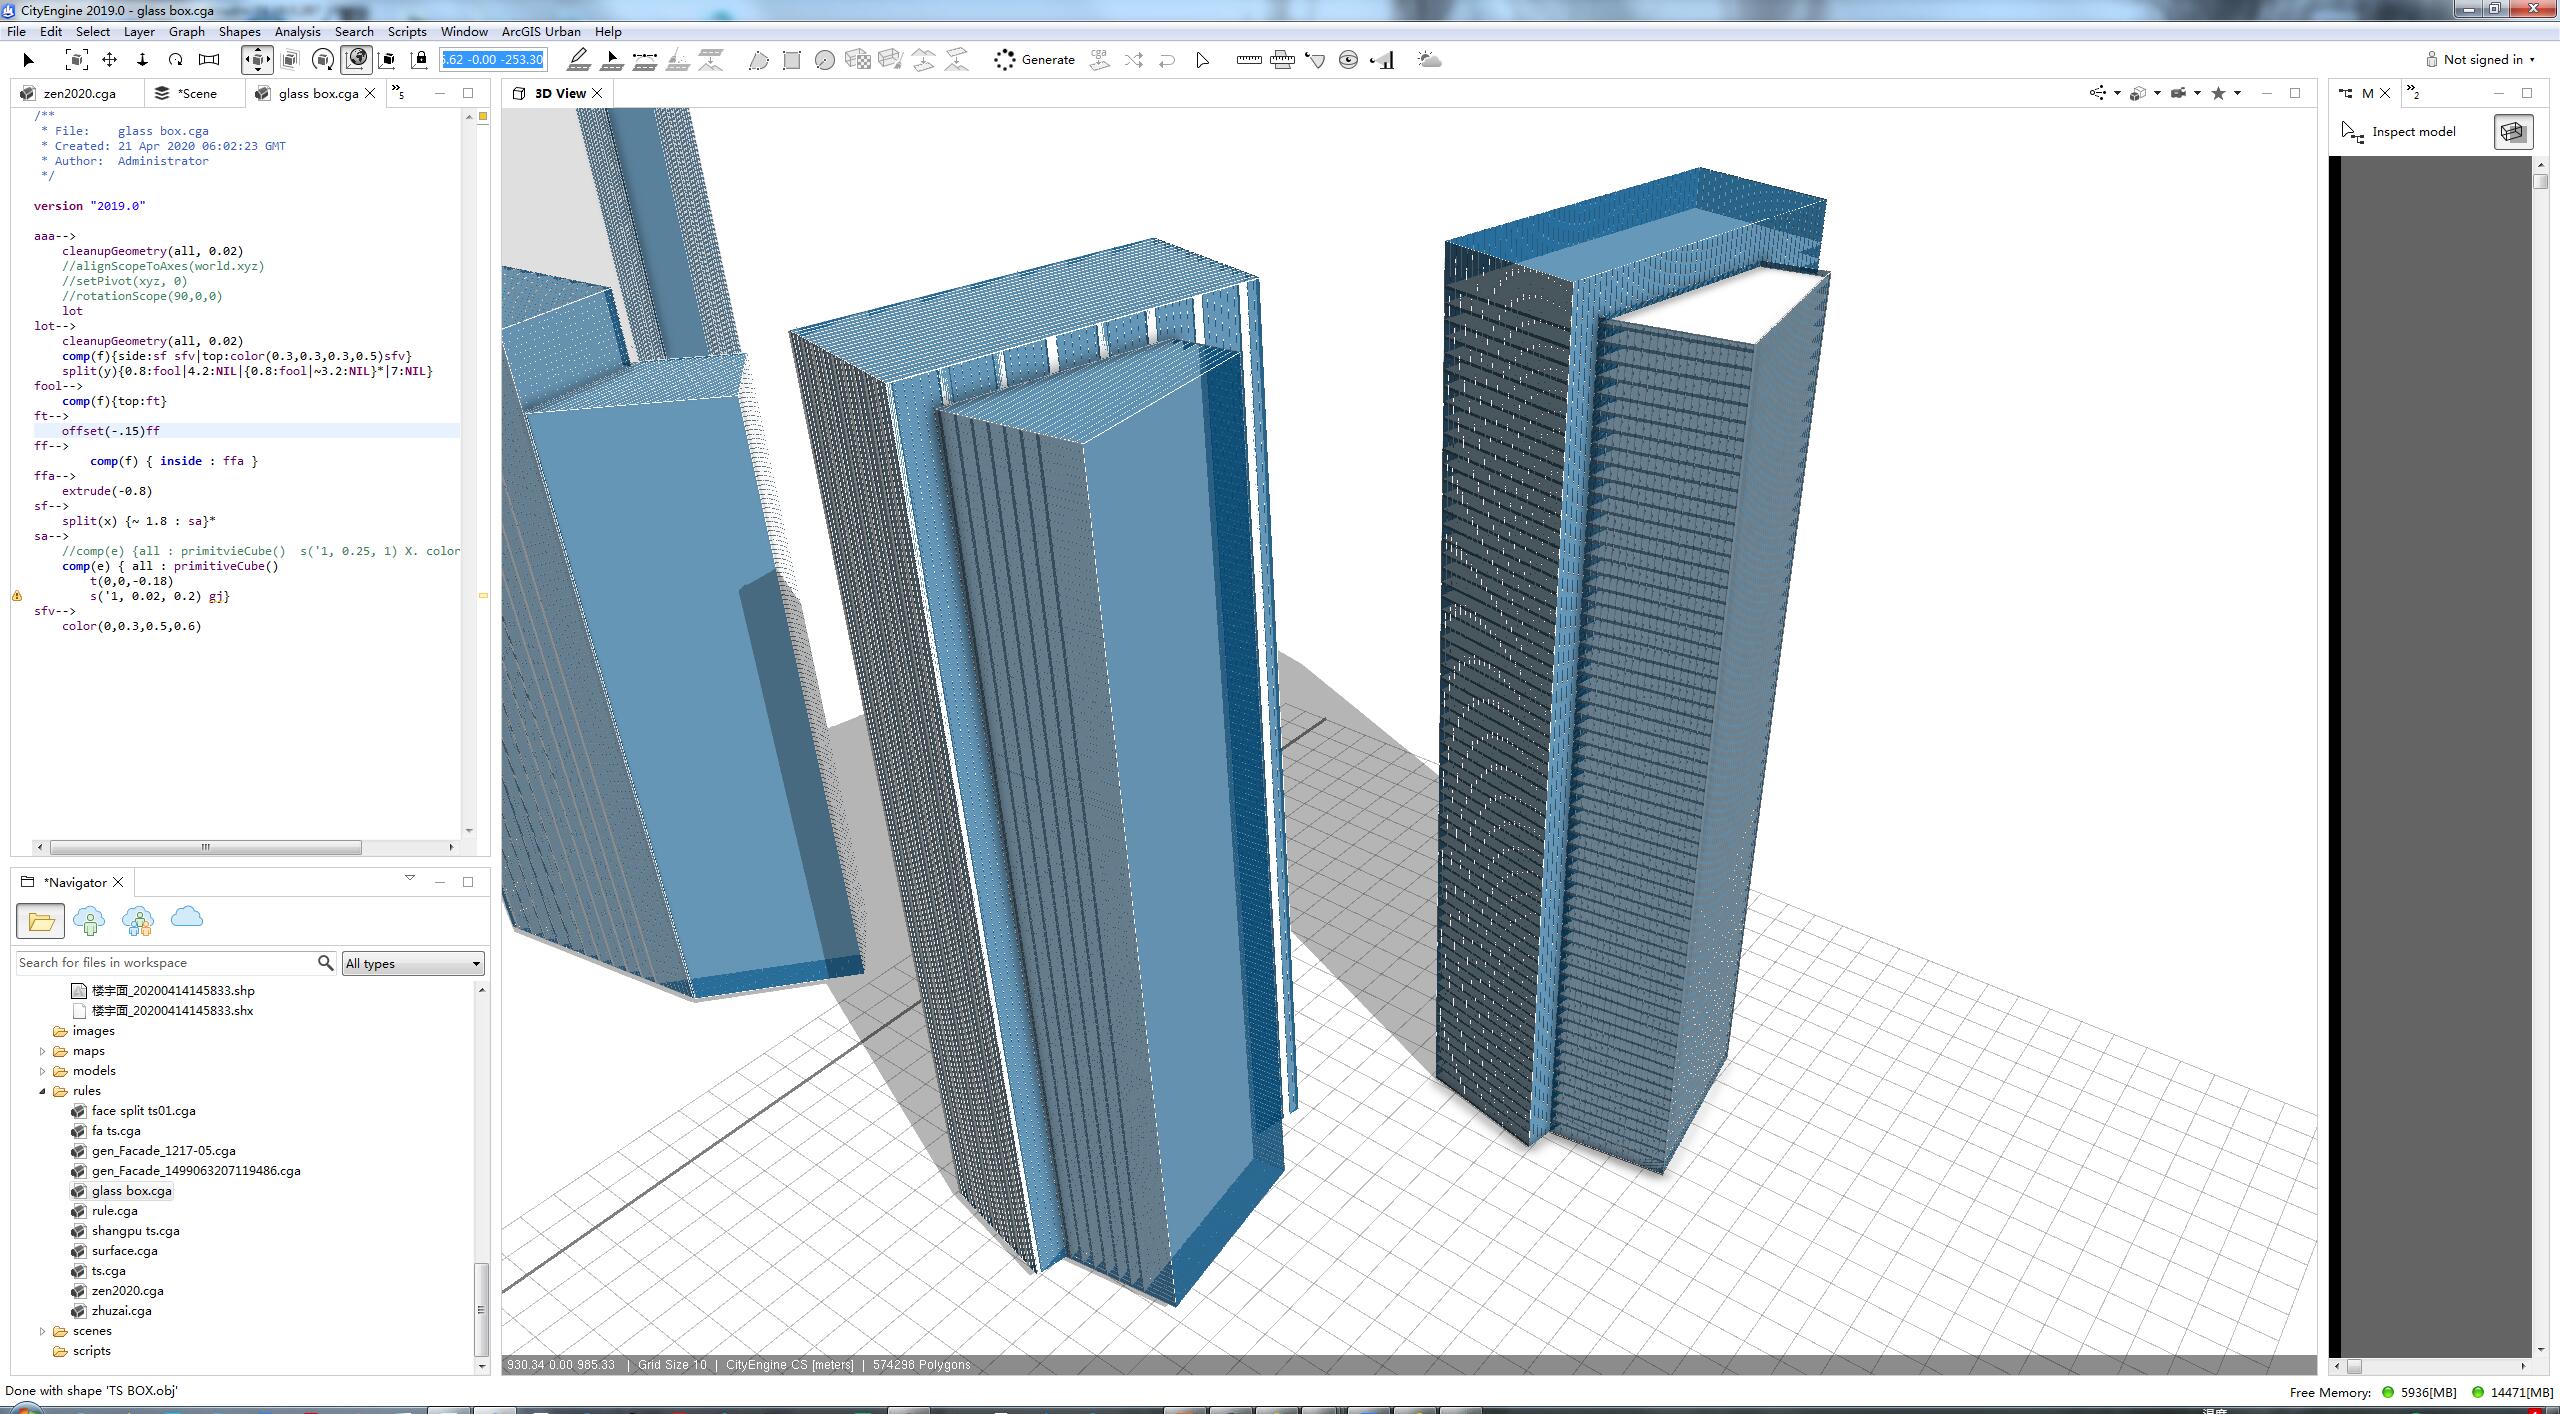The image size is (2560, 1414).
Task: Open the Scene Light and Panorama settings
Action: [x=1429, y=60]
